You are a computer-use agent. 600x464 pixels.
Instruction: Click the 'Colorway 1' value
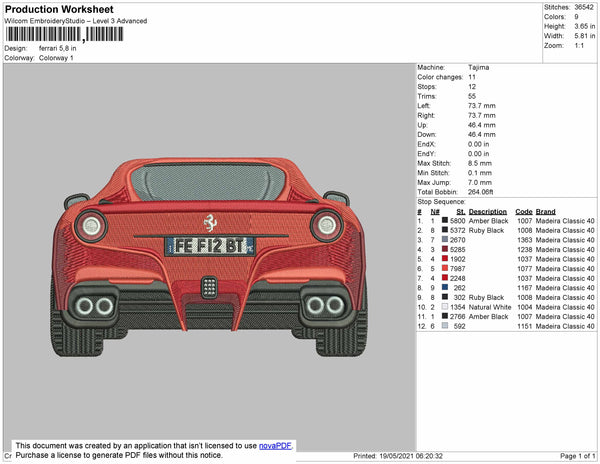[x=56, y=58]
